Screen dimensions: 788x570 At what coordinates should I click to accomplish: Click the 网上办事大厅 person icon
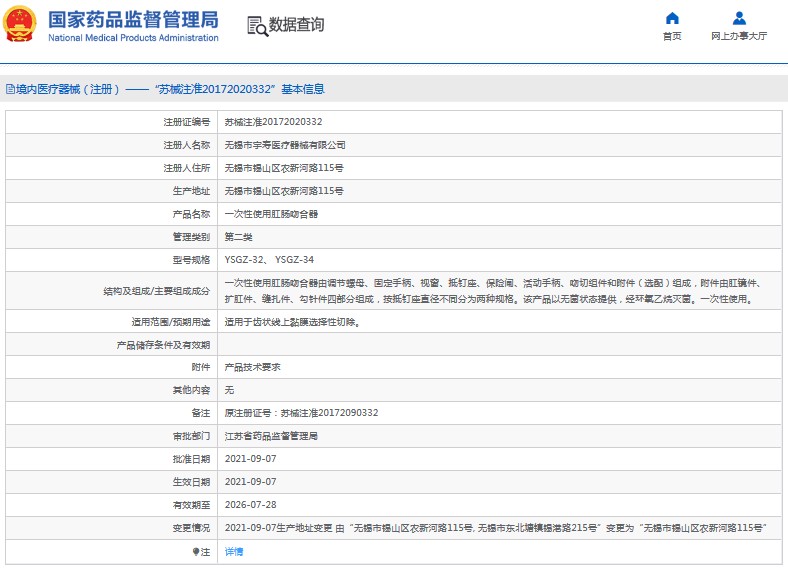(x=739, y=18)
